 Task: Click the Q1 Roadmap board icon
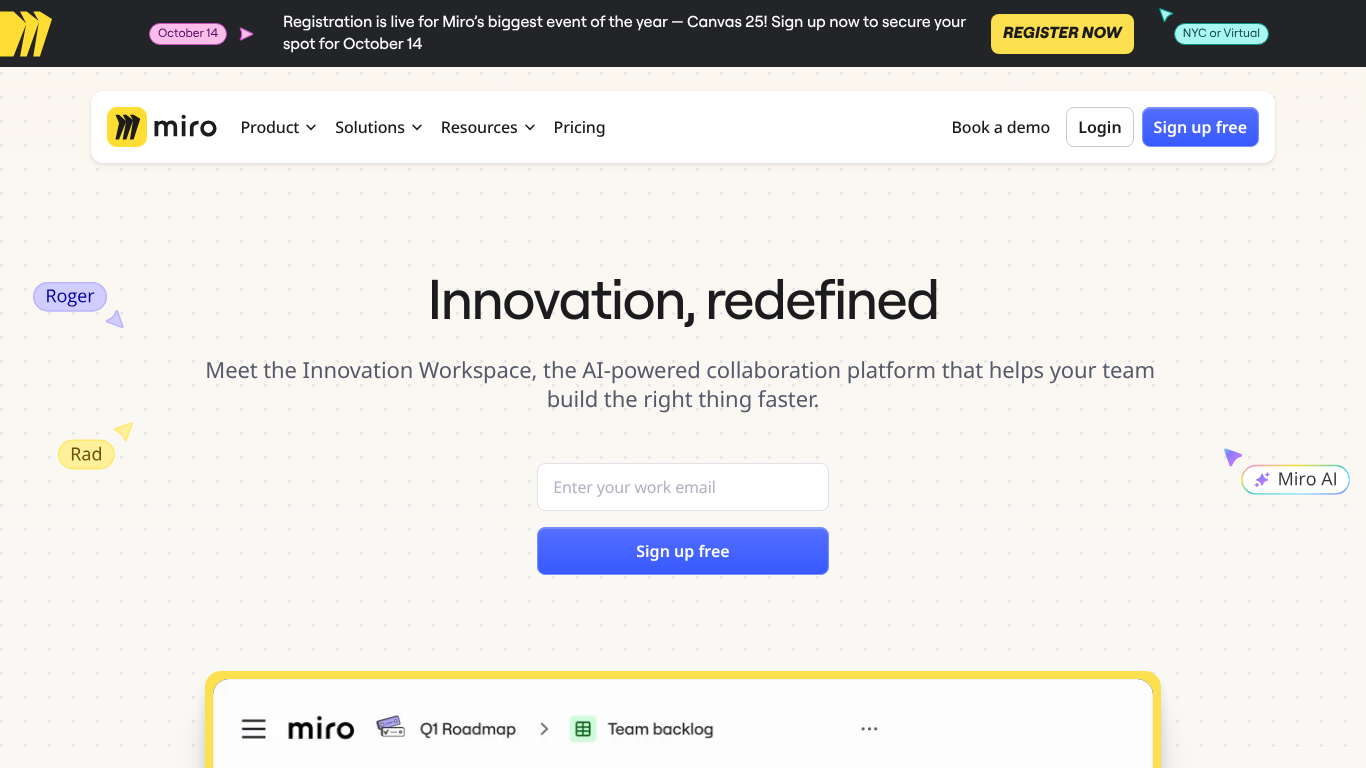point(390,729)
